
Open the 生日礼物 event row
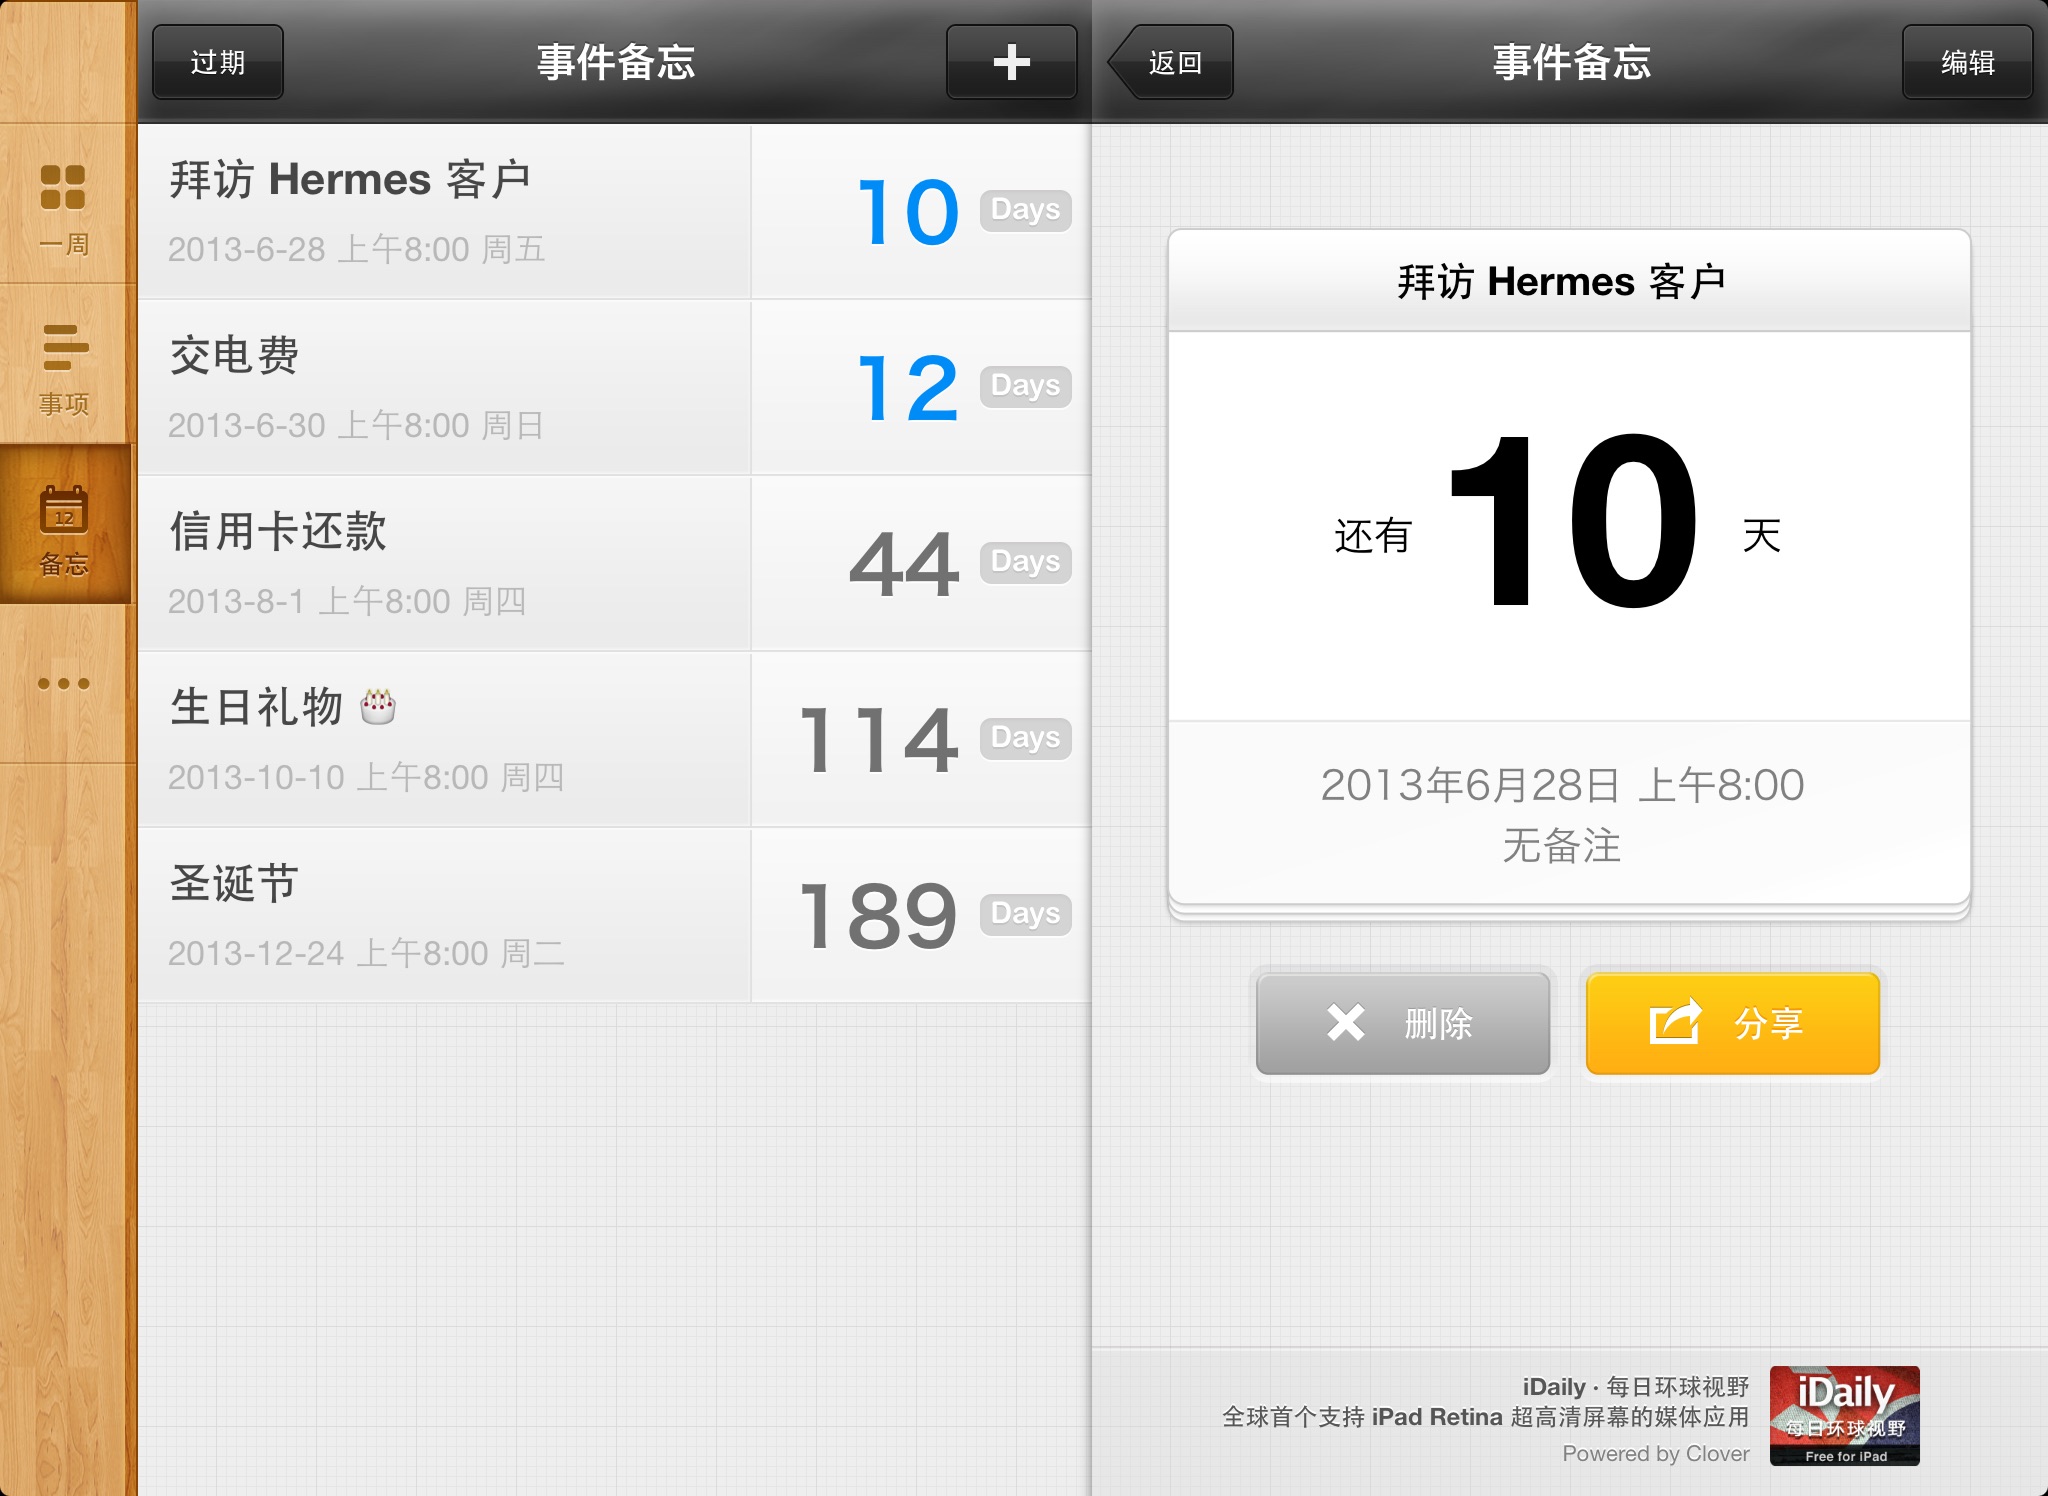tap(614, 740)
